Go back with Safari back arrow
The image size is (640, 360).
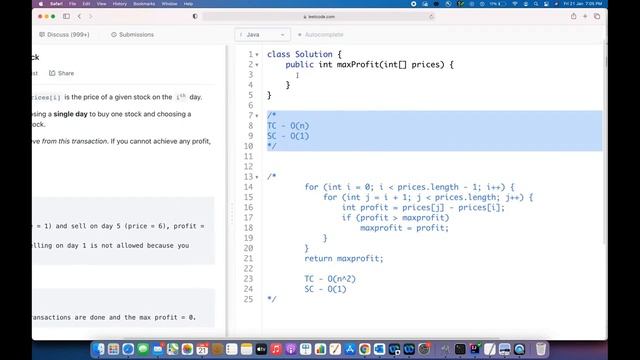pyautogui.click(x=79, y=16)
